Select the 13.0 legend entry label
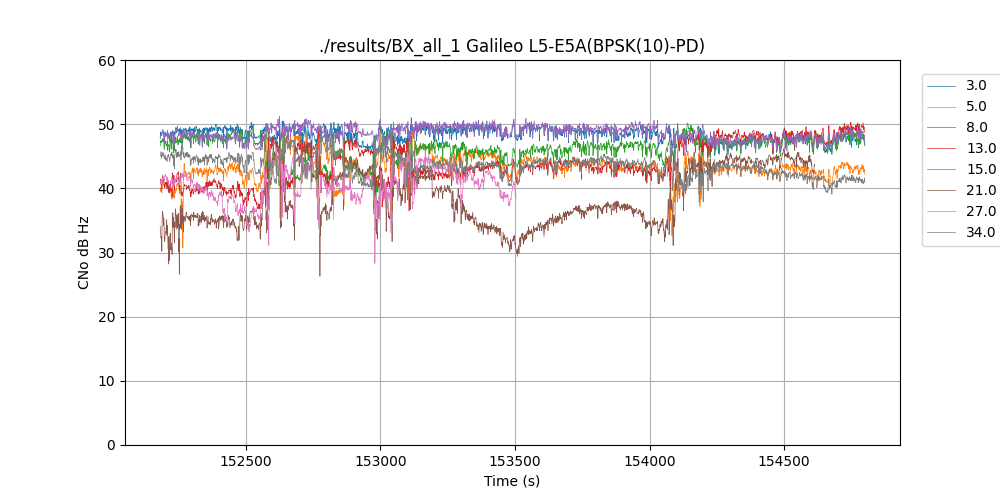The image size is (1000, 500). pyautogui.click(x=980, y=149)
